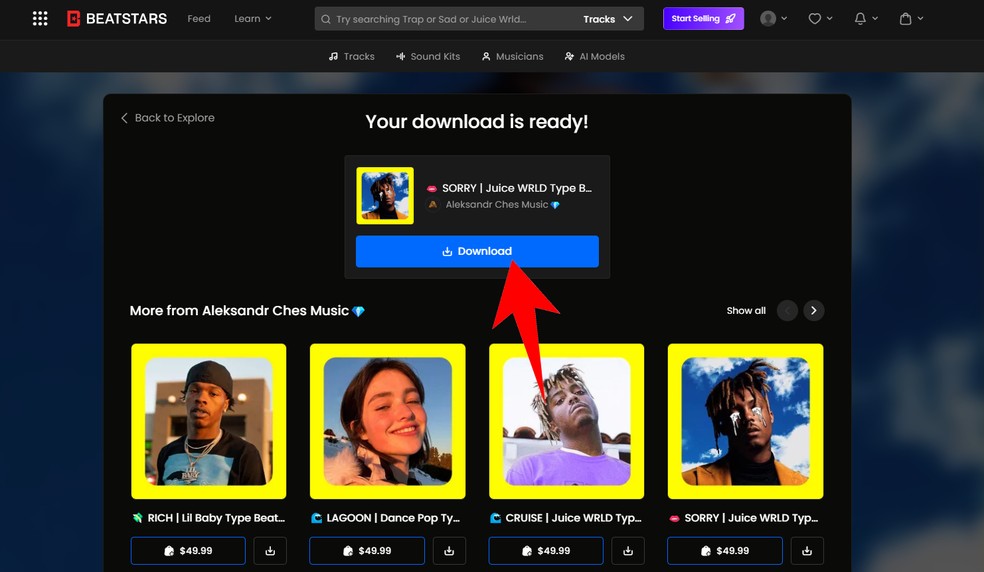Click free download icon for CRUISE beat
The width and height of the screenshot is (984, 572).
(628, 551)
